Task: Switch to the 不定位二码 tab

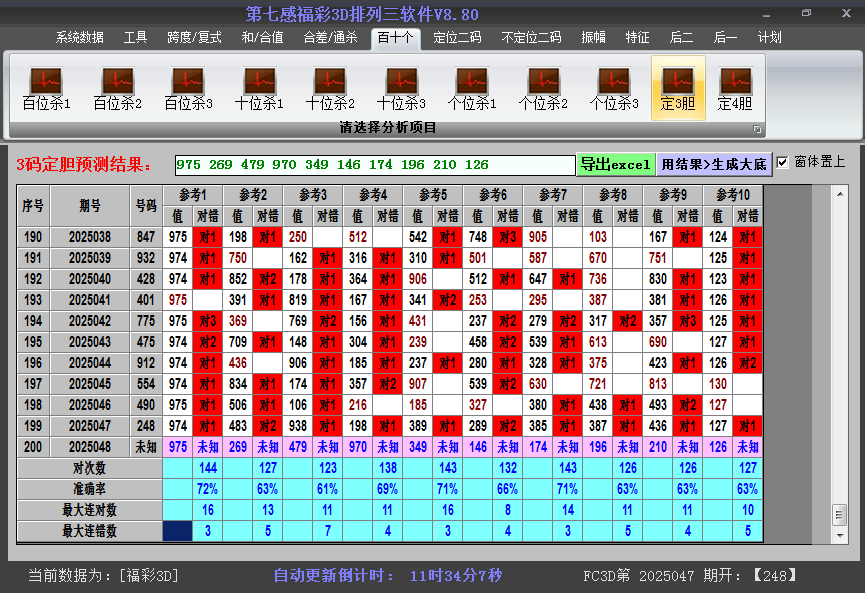Action: [531, 38]
